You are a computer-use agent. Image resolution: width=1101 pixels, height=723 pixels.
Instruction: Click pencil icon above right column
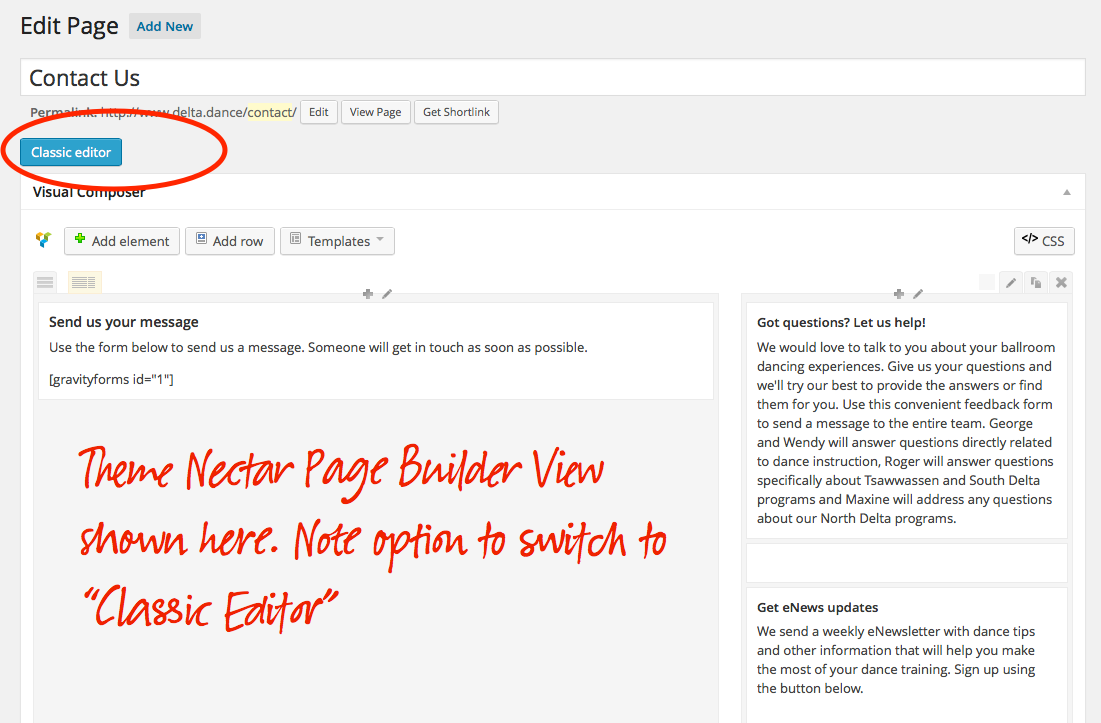tap(918, 294)
